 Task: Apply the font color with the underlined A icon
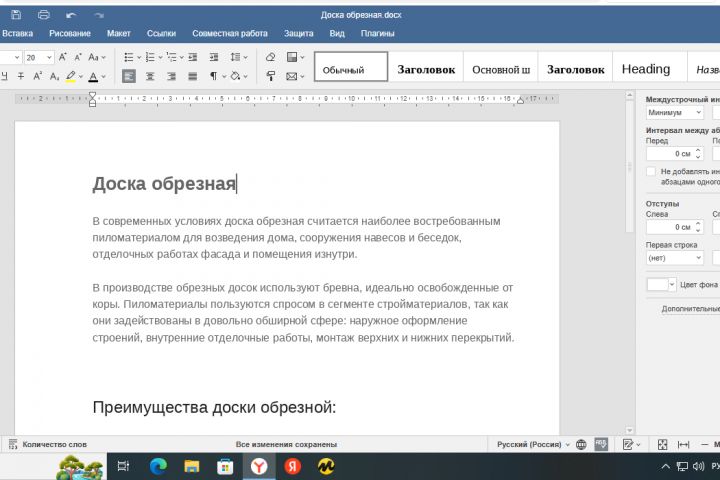(x=93, y=76)
